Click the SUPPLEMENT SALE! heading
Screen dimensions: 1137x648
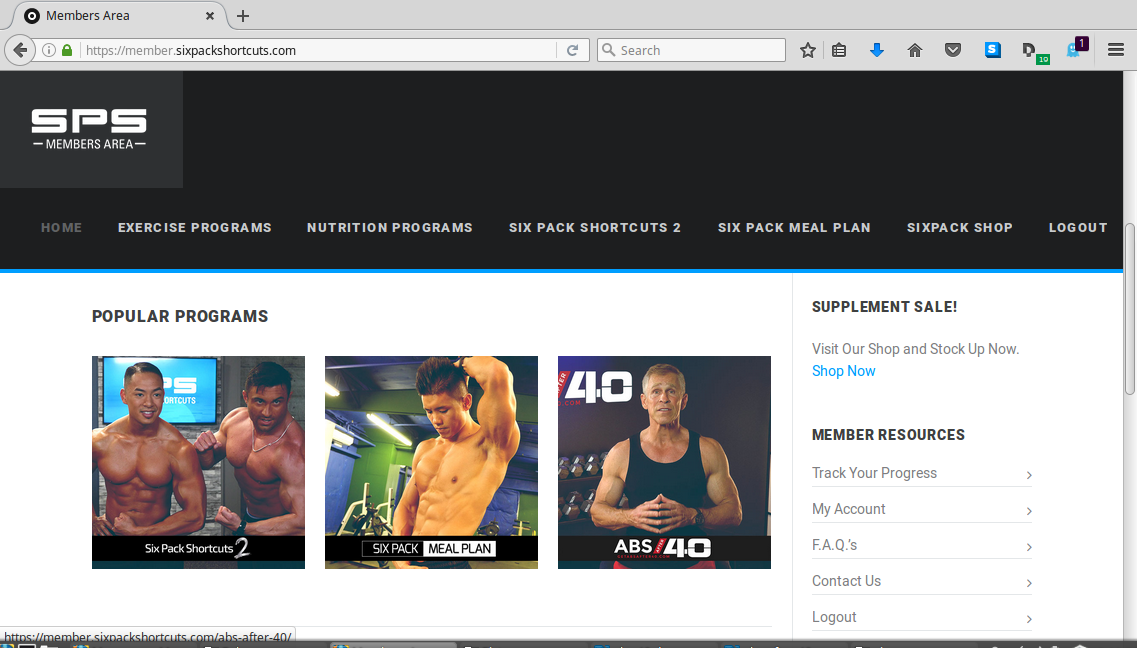(885, 307)
